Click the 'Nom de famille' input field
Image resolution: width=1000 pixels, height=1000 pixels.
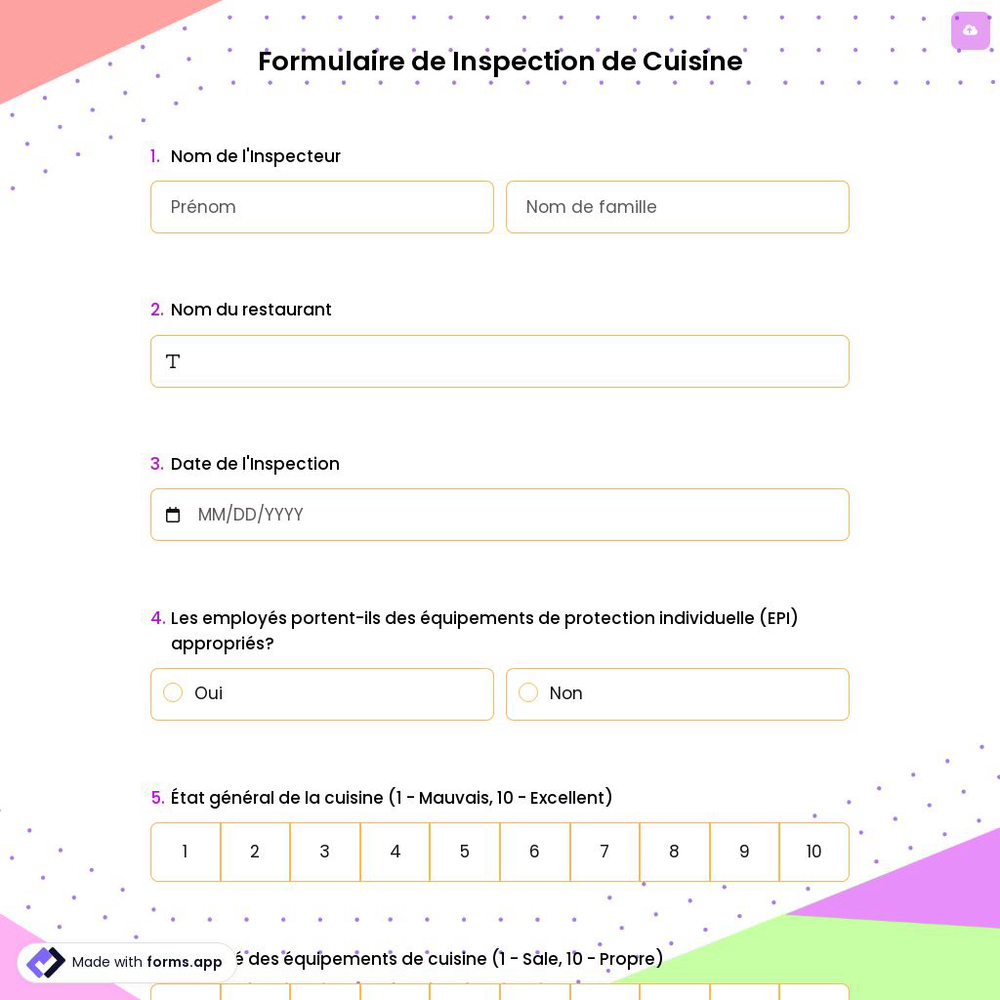(677, 207)
